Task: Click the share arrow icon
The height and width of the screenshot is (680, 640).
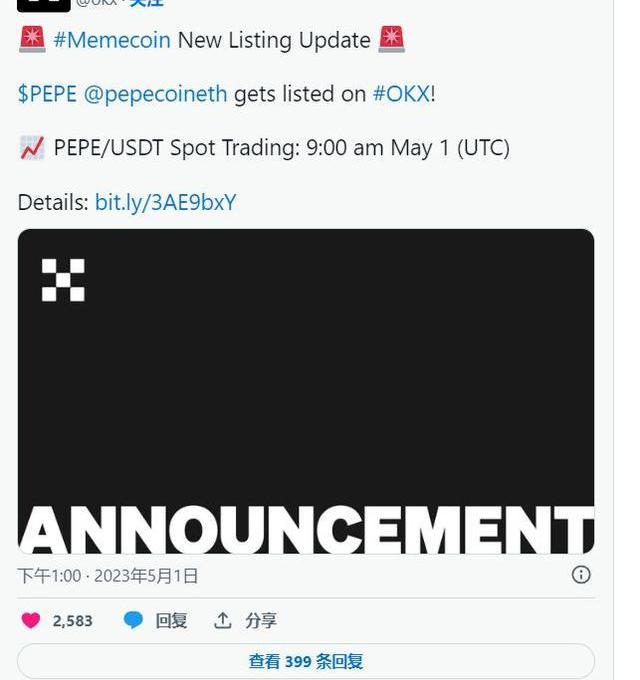Action: (223, 621)
